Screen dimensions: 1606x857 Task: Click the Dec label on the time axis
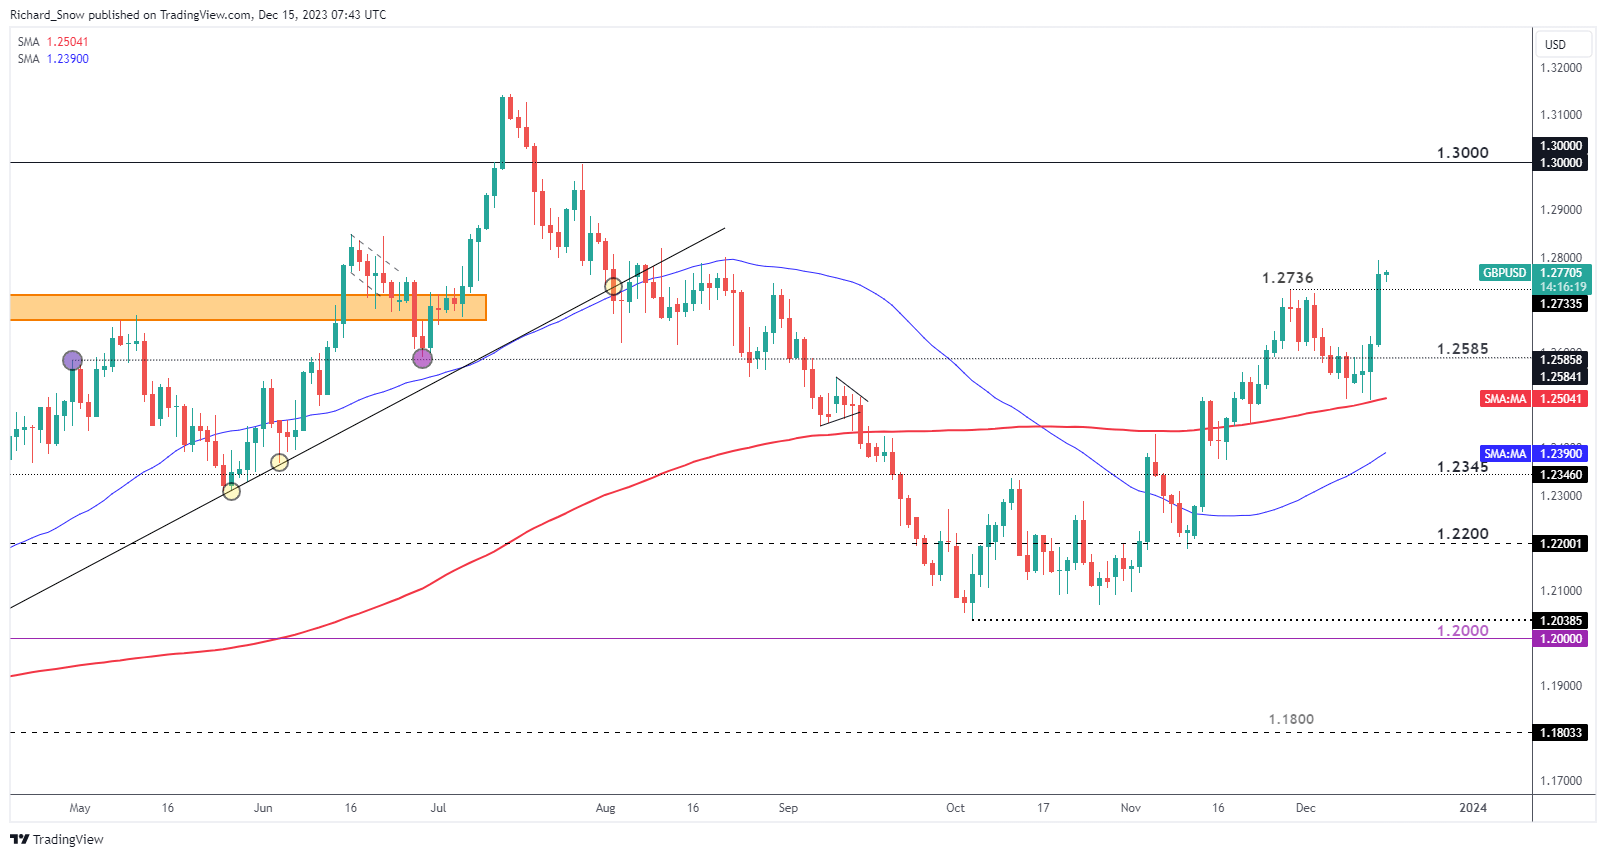[x=1305, y=808]
